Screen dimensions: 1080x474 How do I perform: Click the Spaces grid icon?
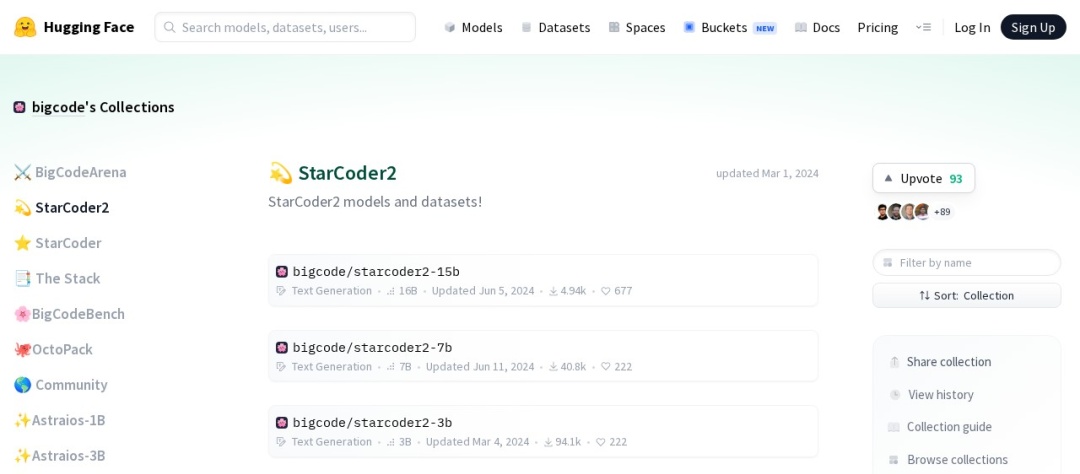(614, 28)
